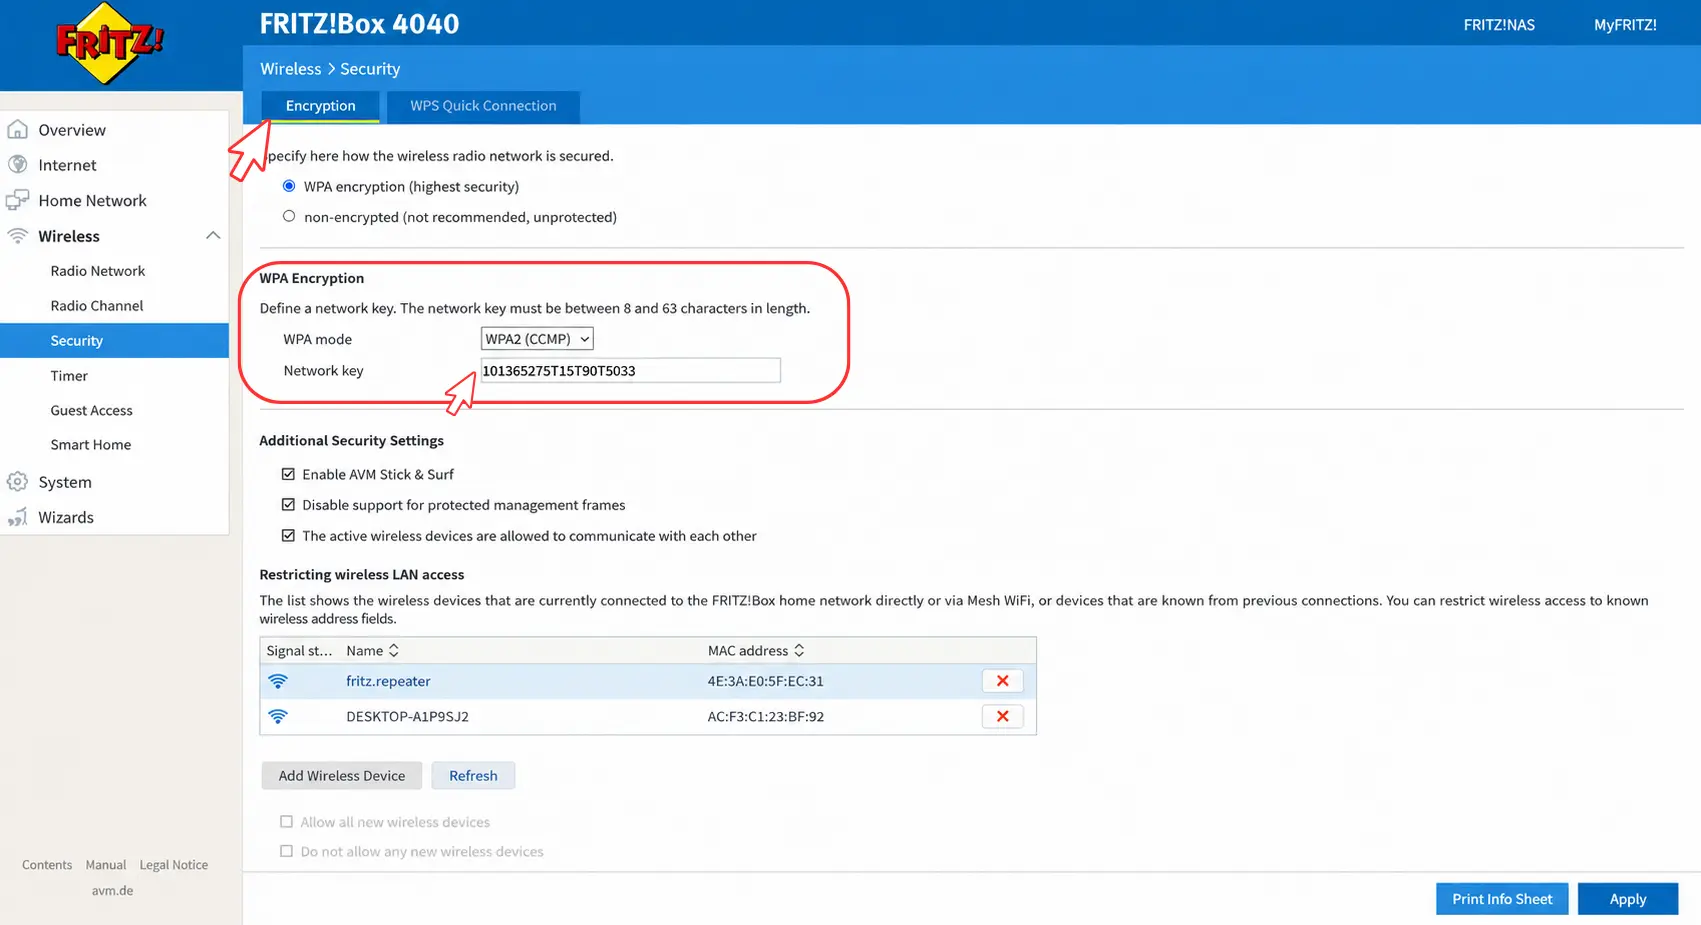Open the Legal Notice link
Image resolution: width=1701 pixels, height=925 pixels.
pos(174,865)
